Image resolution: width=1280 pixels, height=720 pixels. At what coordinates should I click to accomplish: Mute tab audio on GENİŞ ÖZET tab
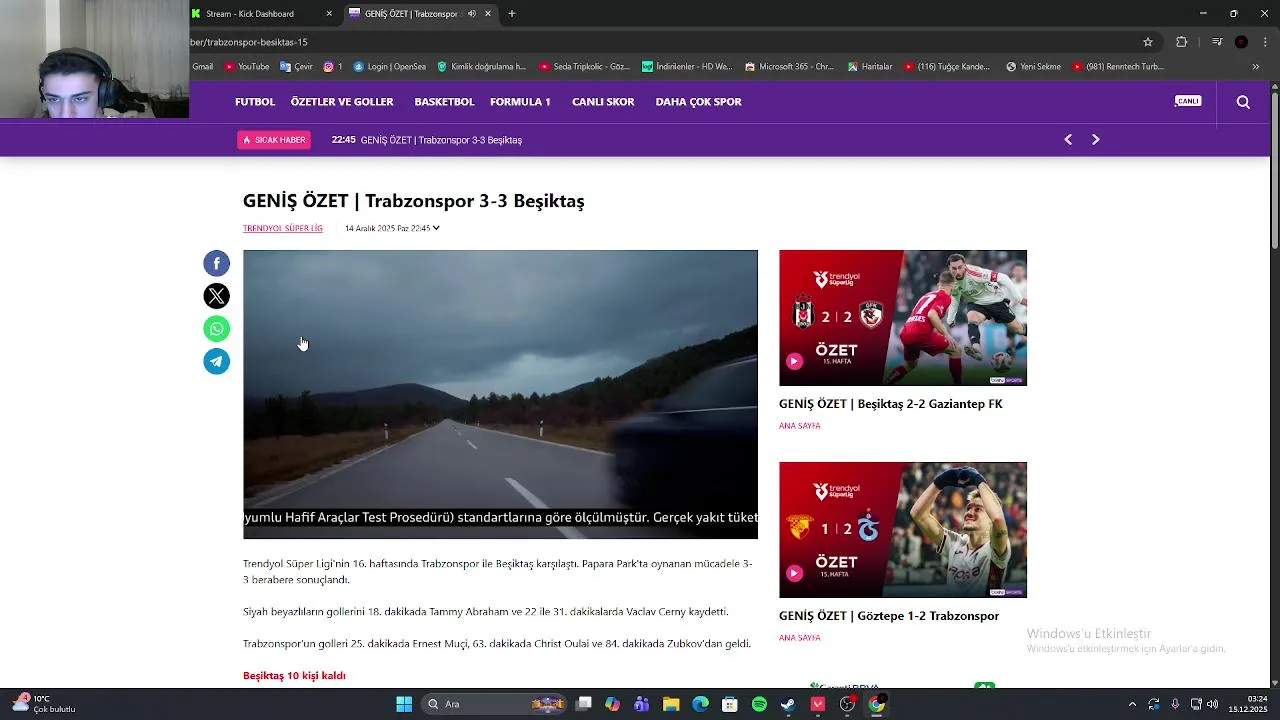click(x=472, y=14)
